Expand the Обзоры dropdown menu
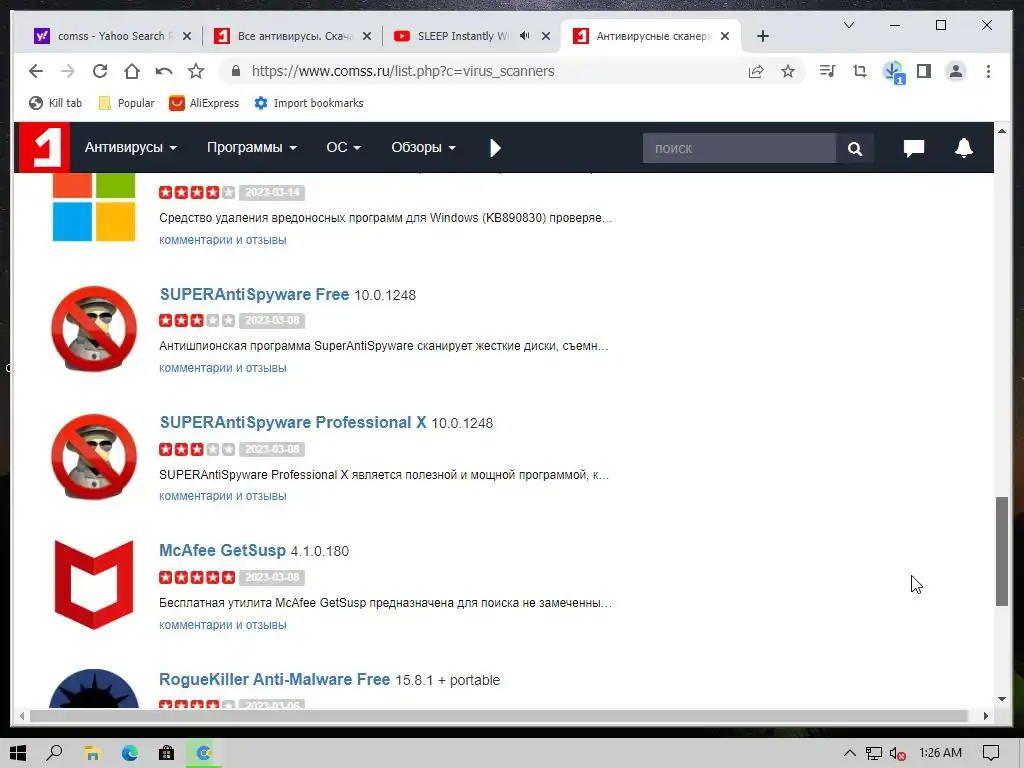This screenshot has width=1024, height=768. point(423,148)
